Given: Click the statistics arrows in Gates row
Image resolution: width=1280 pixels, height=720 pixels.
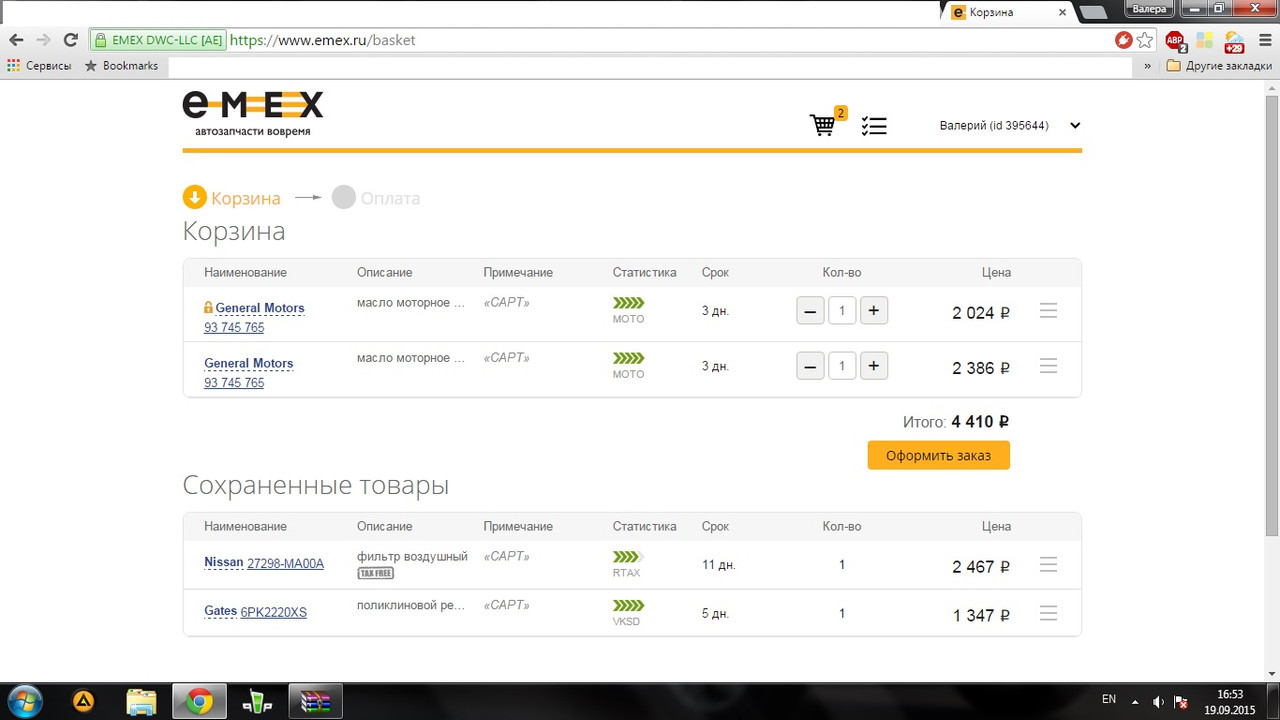Looking at the screenshot, I should click(629, 605).
